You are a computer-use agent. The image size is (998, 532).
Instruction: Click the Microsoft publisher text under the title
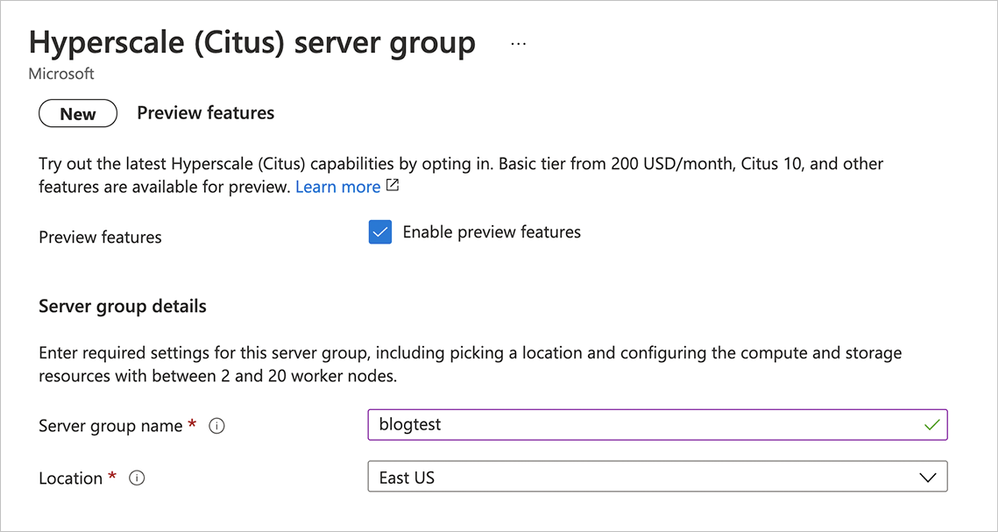pyautogui.click(x=62, y=73)
